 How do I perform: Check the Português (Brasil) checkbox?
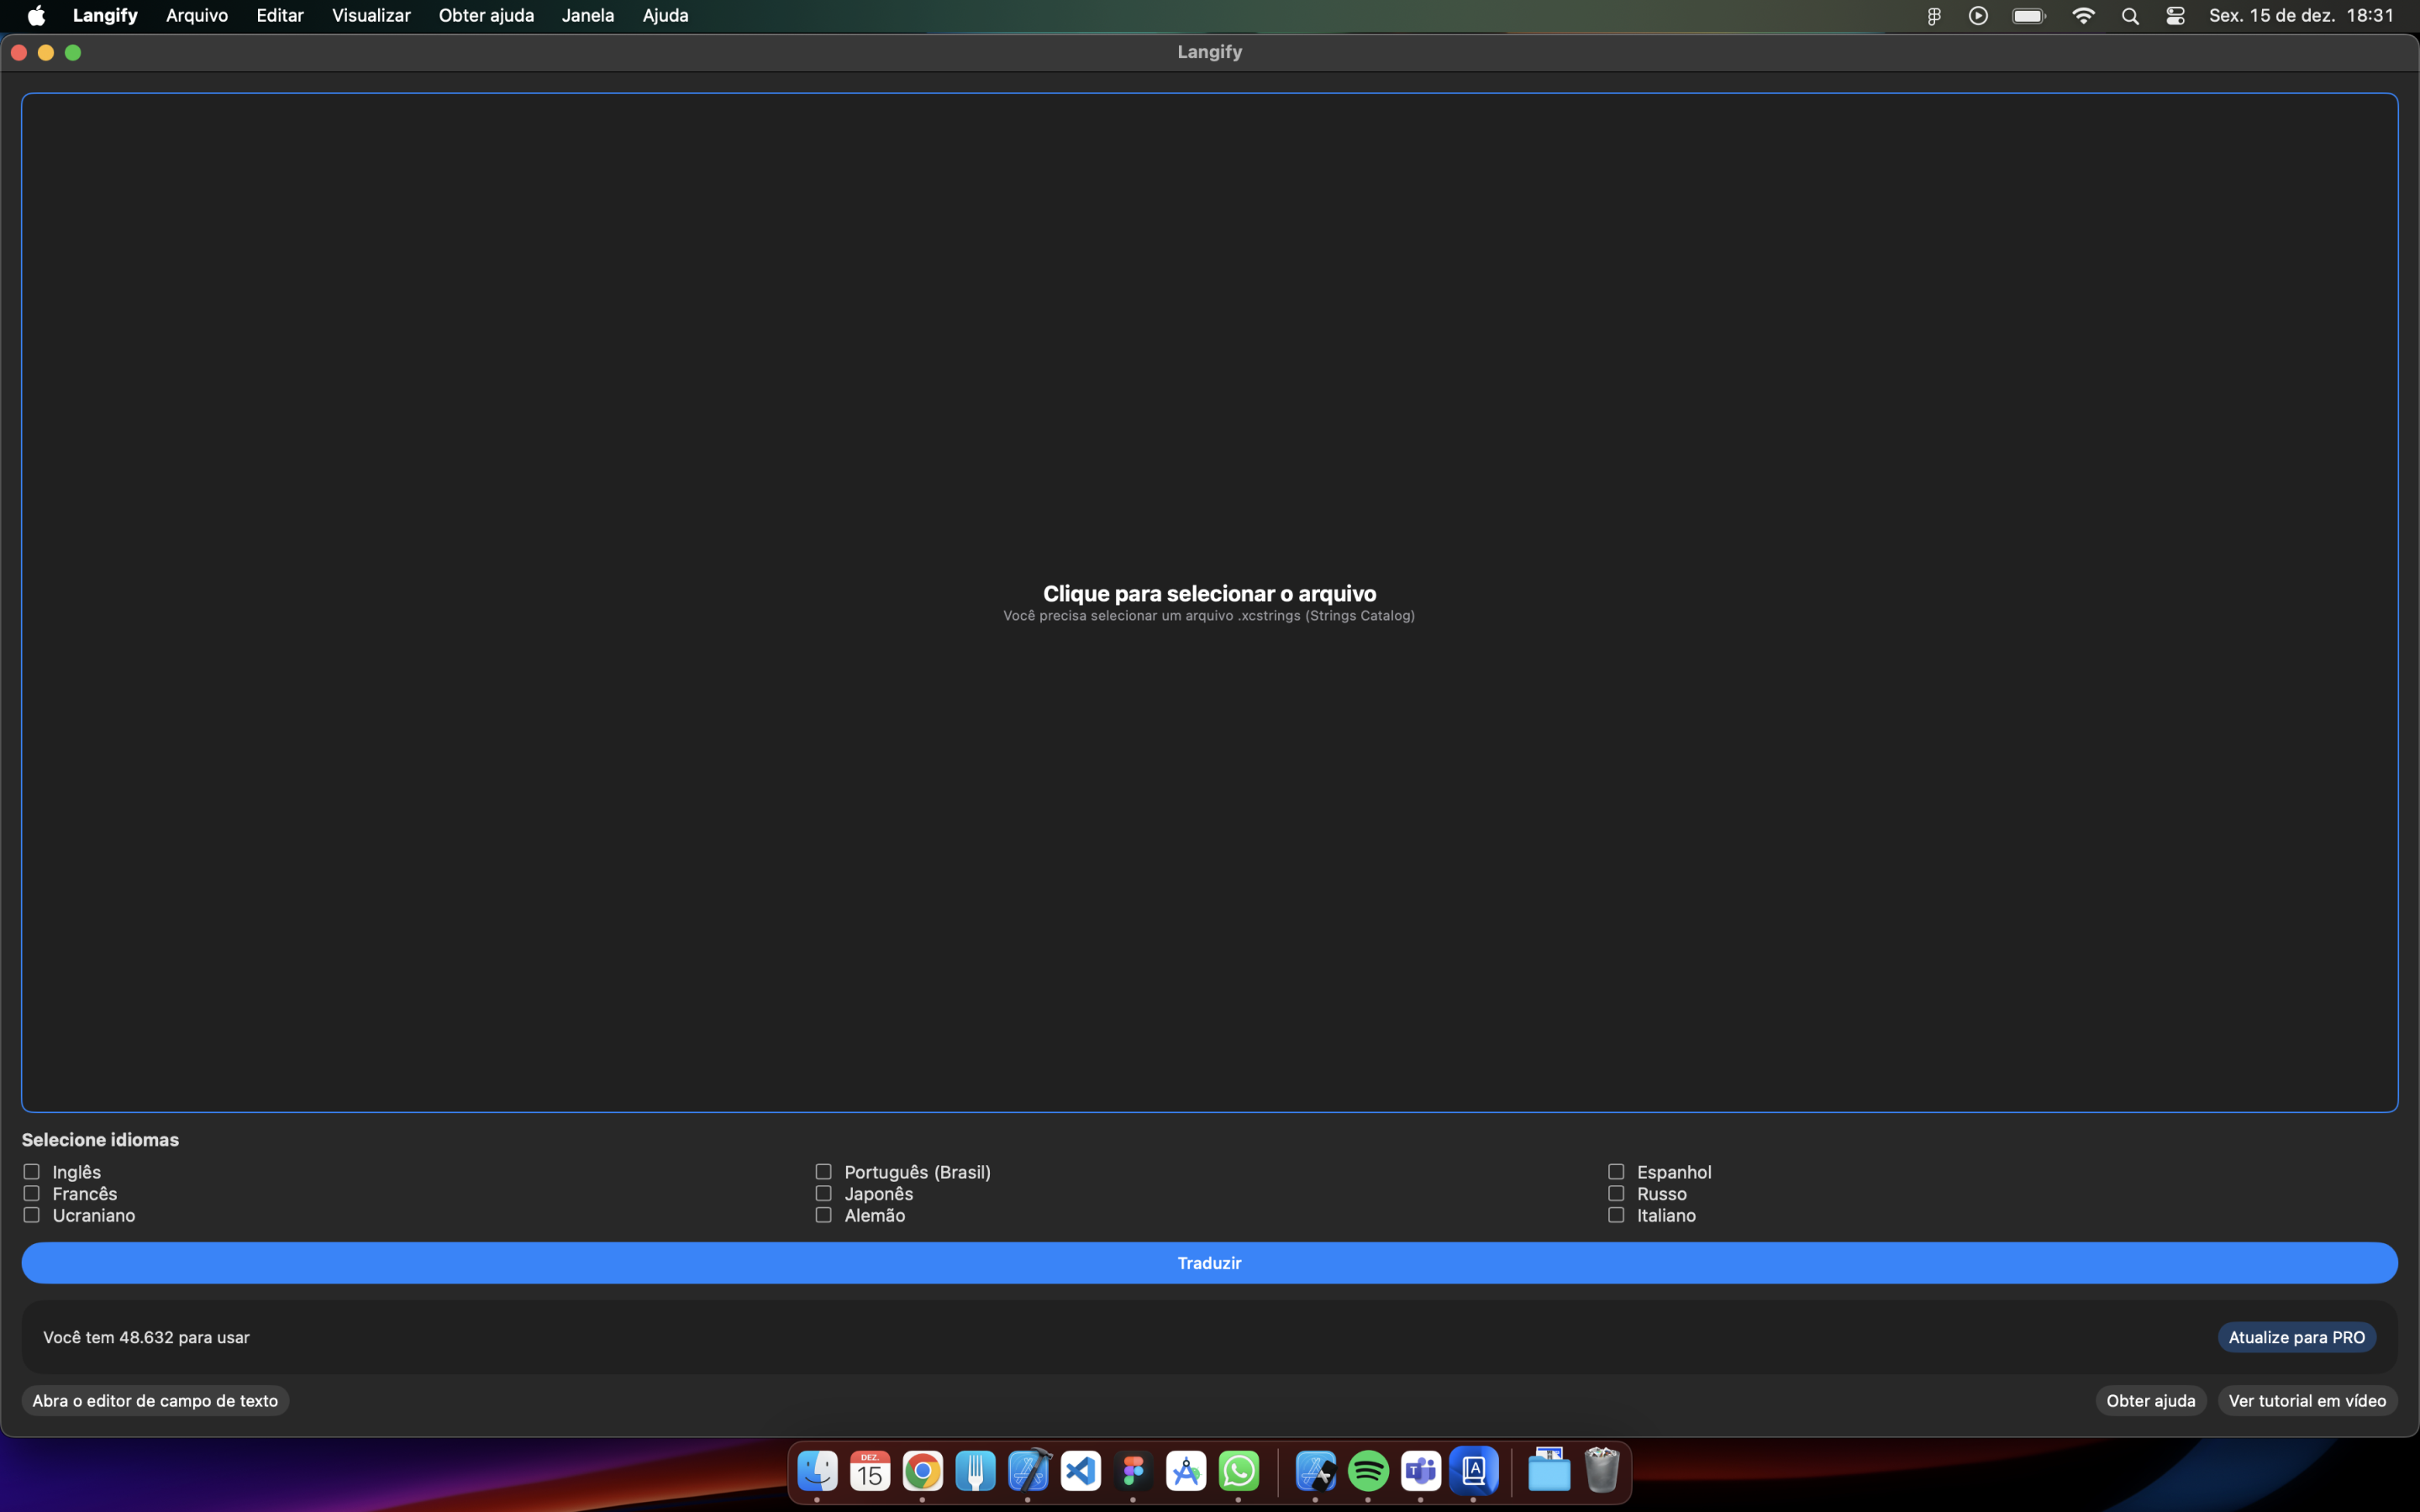click(x=823, y=1171)
